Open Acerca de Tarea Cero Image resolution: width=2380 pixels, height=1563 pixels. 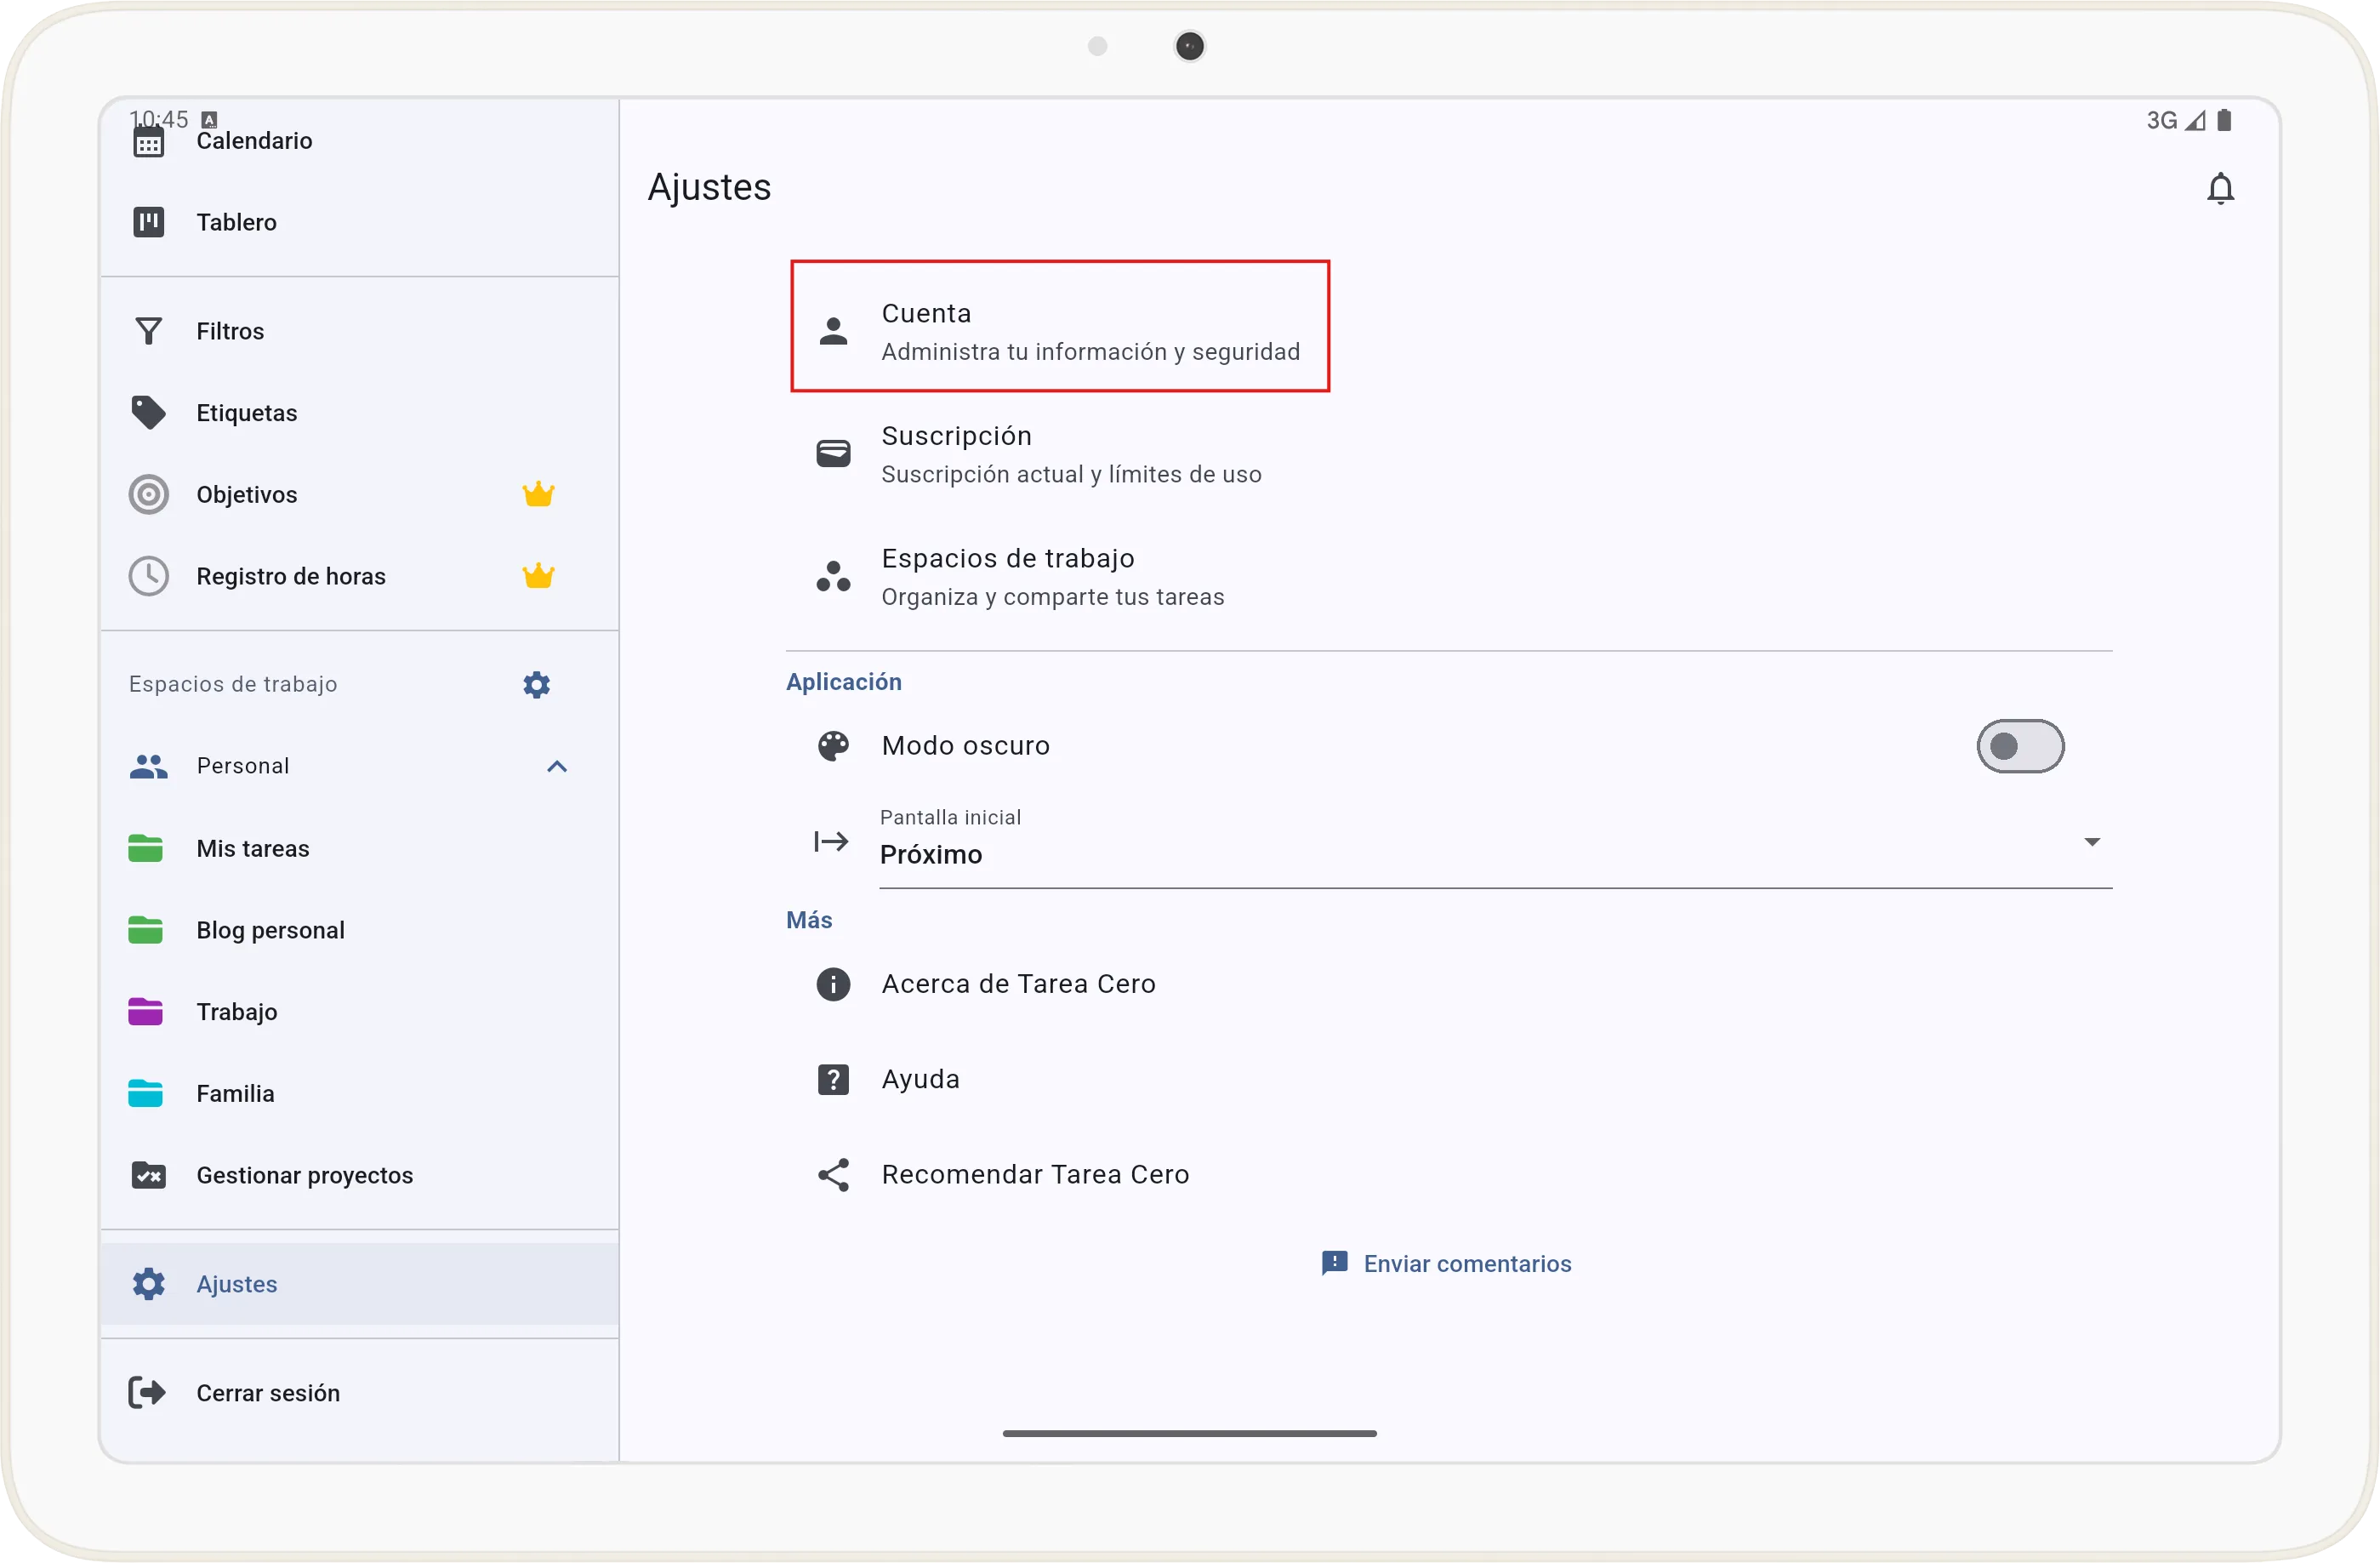pyautogui.click(x=1017, y=984)
